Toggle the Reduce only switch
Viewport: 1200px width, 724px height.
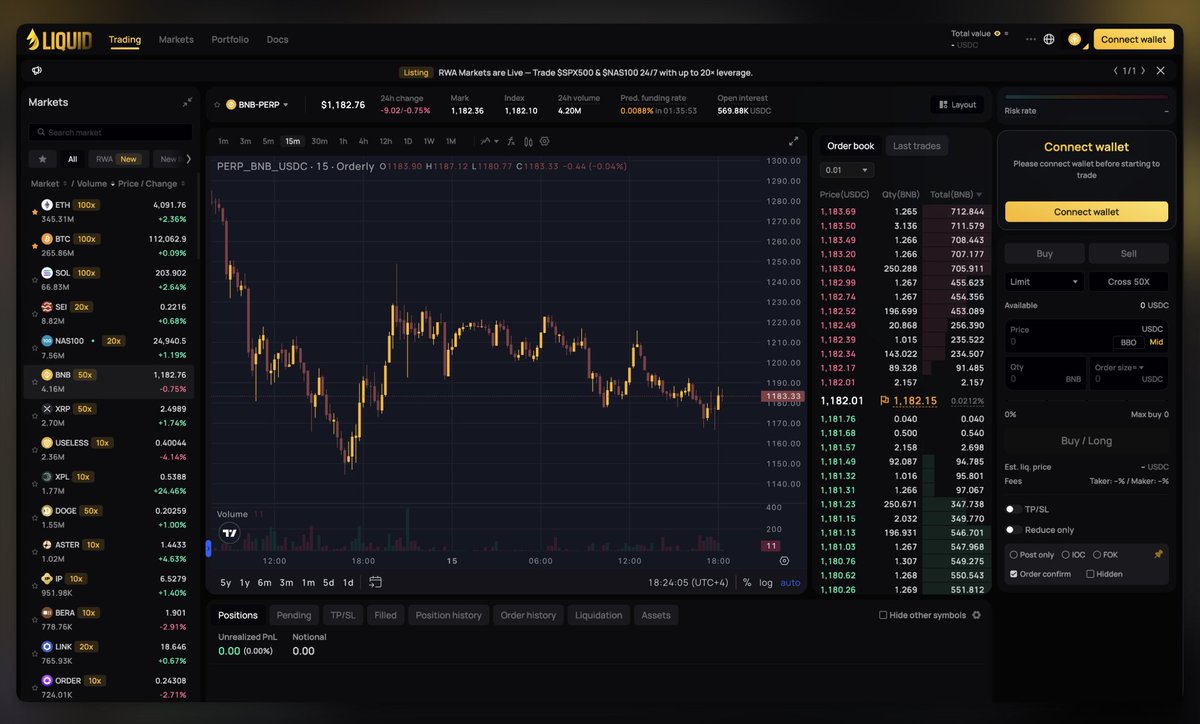(x=1012, y=530)
